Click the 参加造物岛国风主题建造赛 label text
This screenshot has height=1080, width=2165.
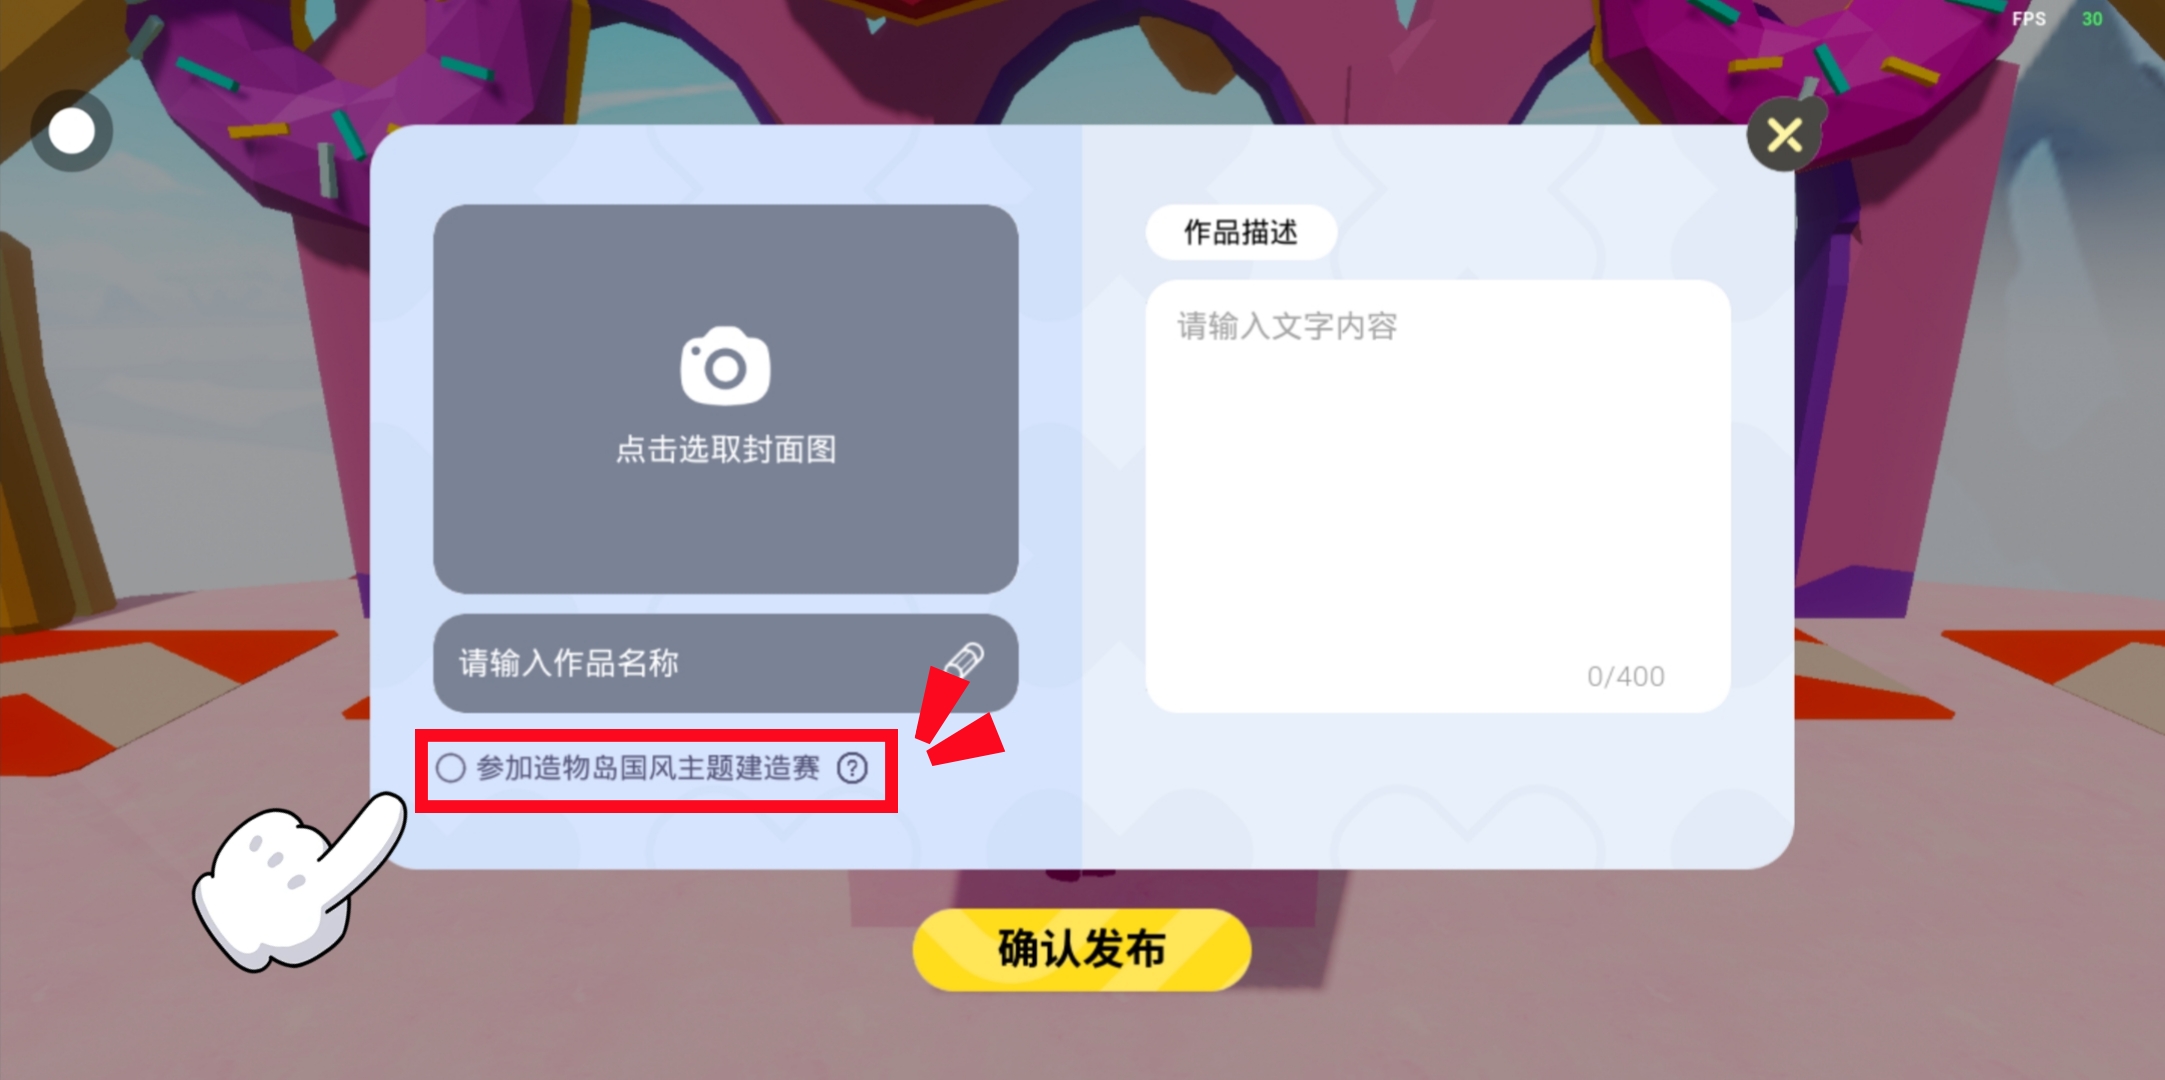point(648,768)
